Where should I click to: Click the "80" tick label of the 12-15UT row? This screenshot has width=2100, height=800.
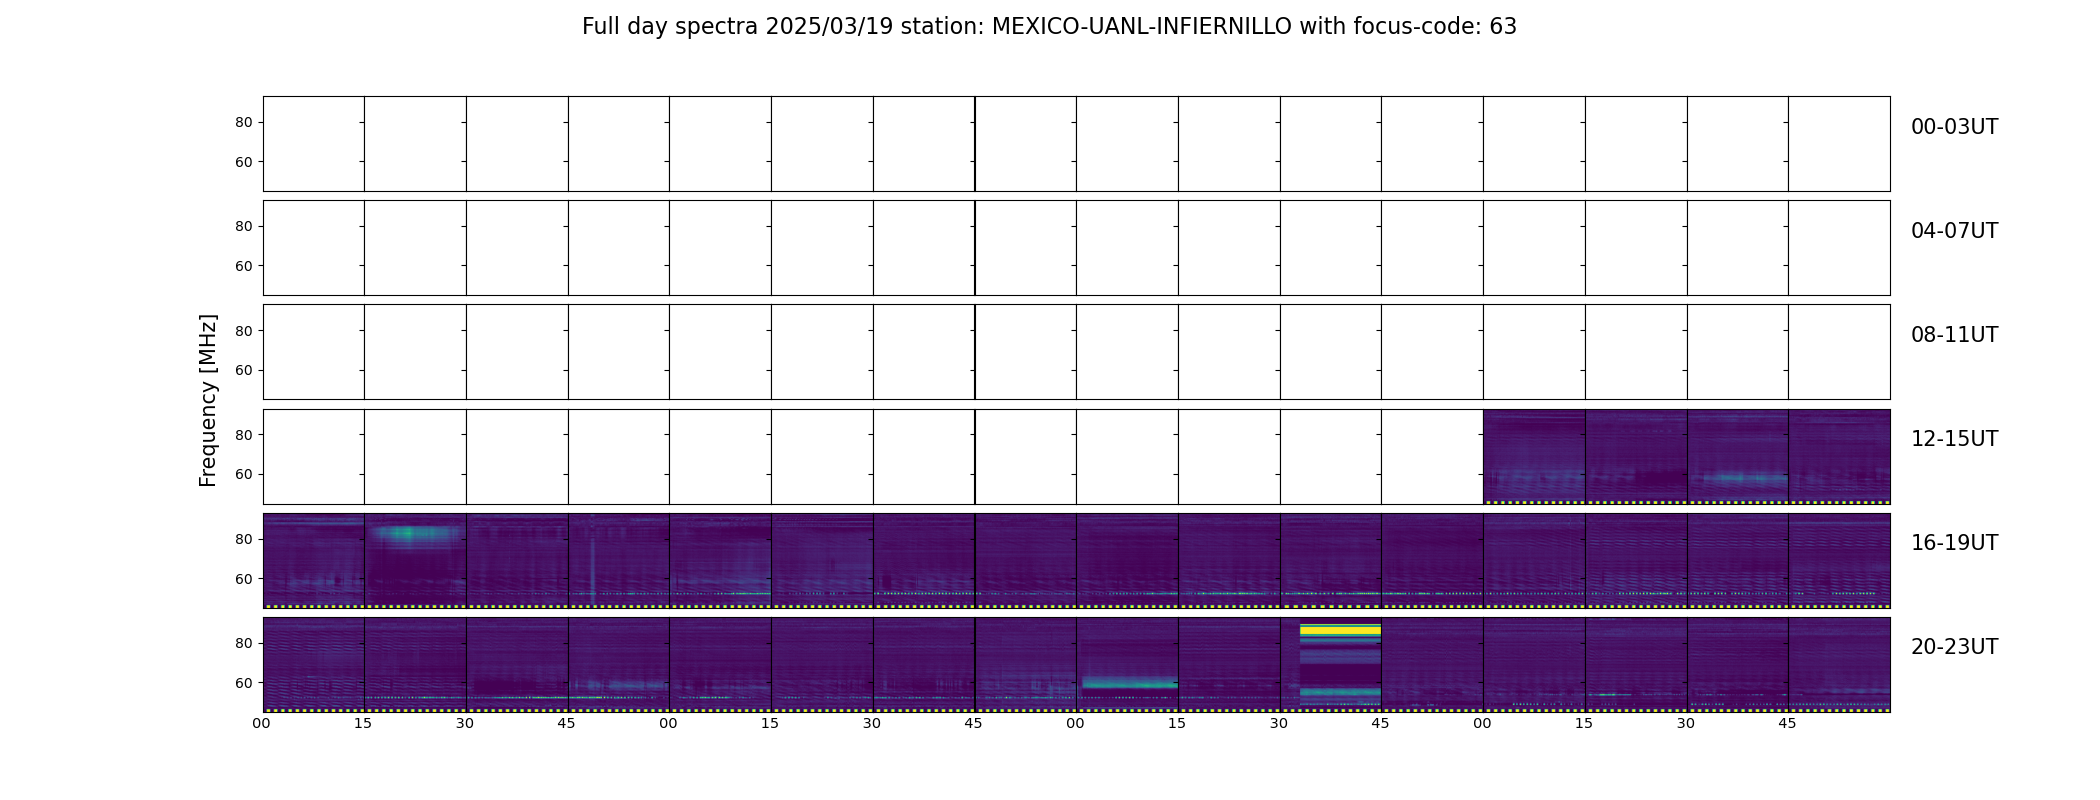point(244,435)
